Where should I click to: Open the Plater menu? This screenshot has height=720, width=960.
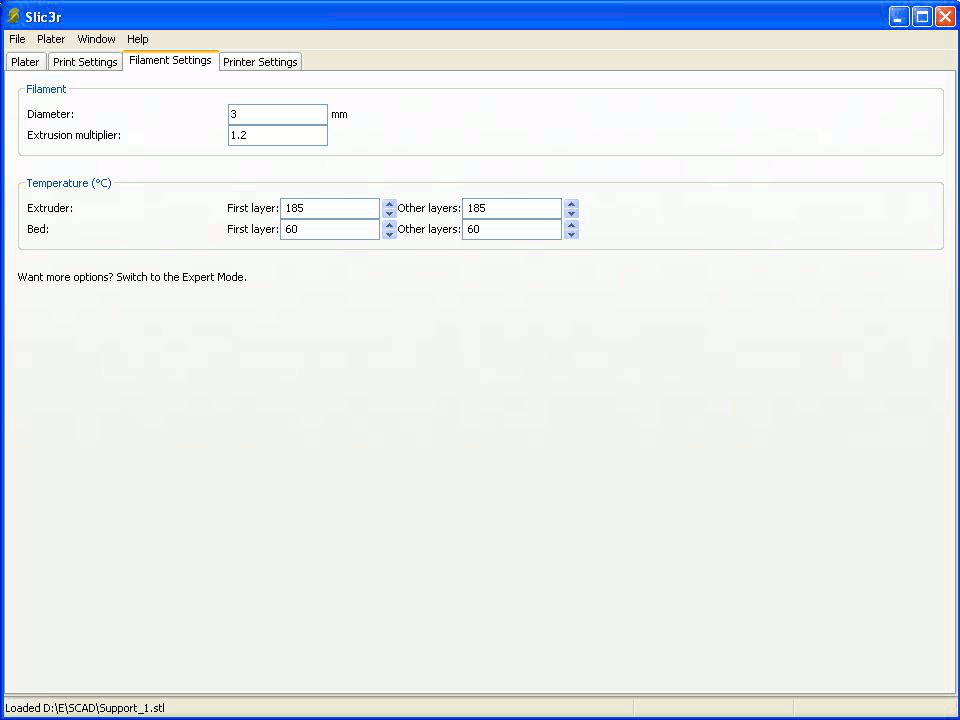pos(51,39)
